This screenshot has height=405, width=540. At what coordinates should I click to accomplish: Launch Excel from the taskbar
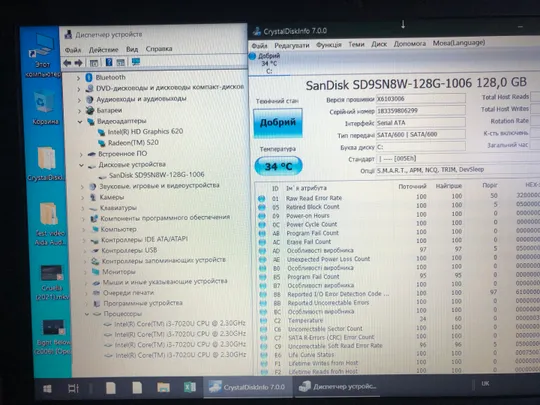pos(189,387)
